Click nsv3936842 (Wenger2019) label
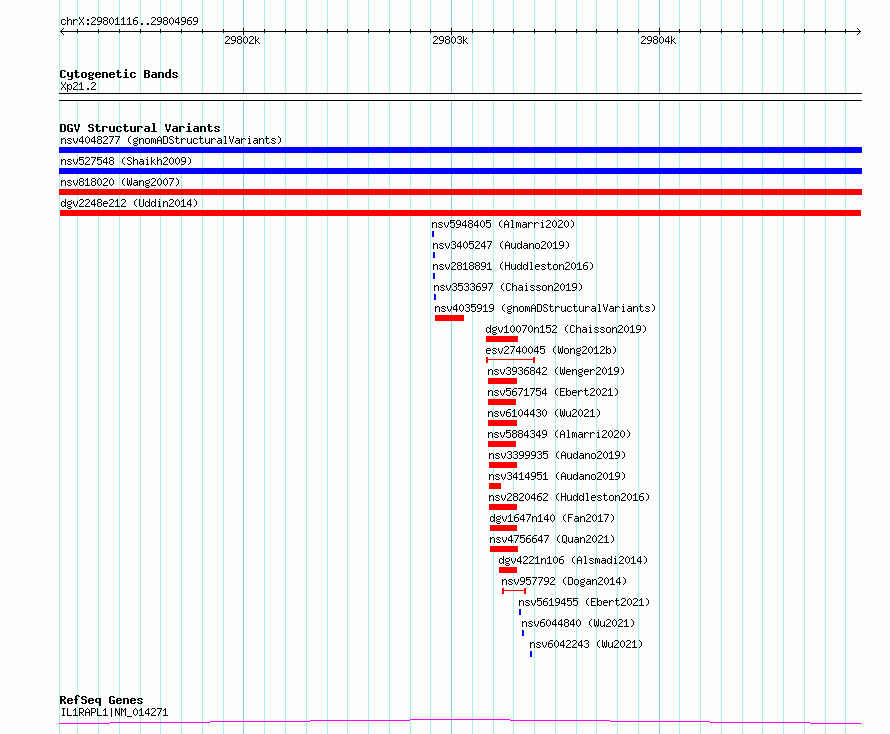The height and width of the screenshot is (734, 890). (556, 371)
